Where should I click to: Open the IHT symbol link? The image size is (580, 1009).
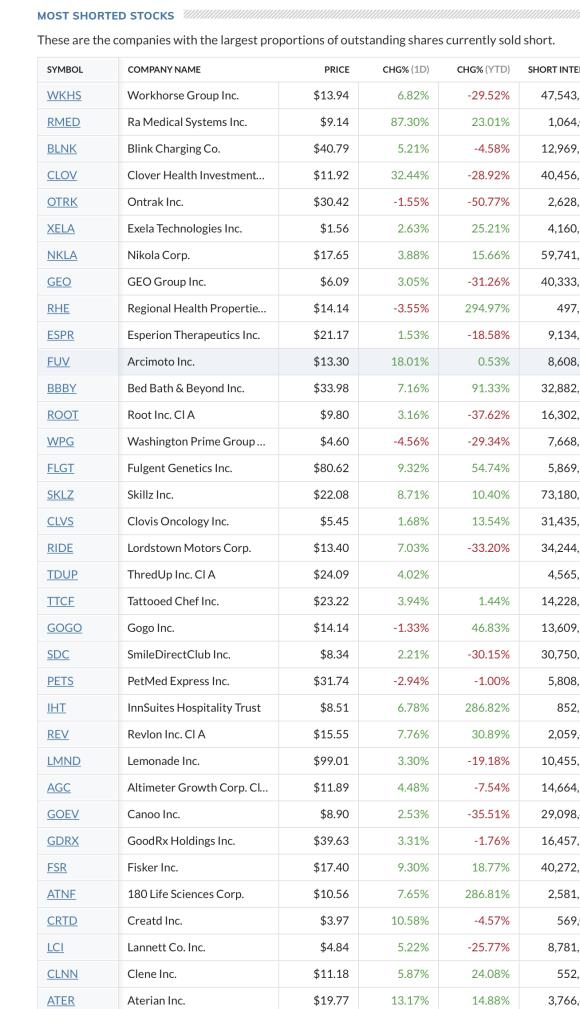tap(57, 708)
